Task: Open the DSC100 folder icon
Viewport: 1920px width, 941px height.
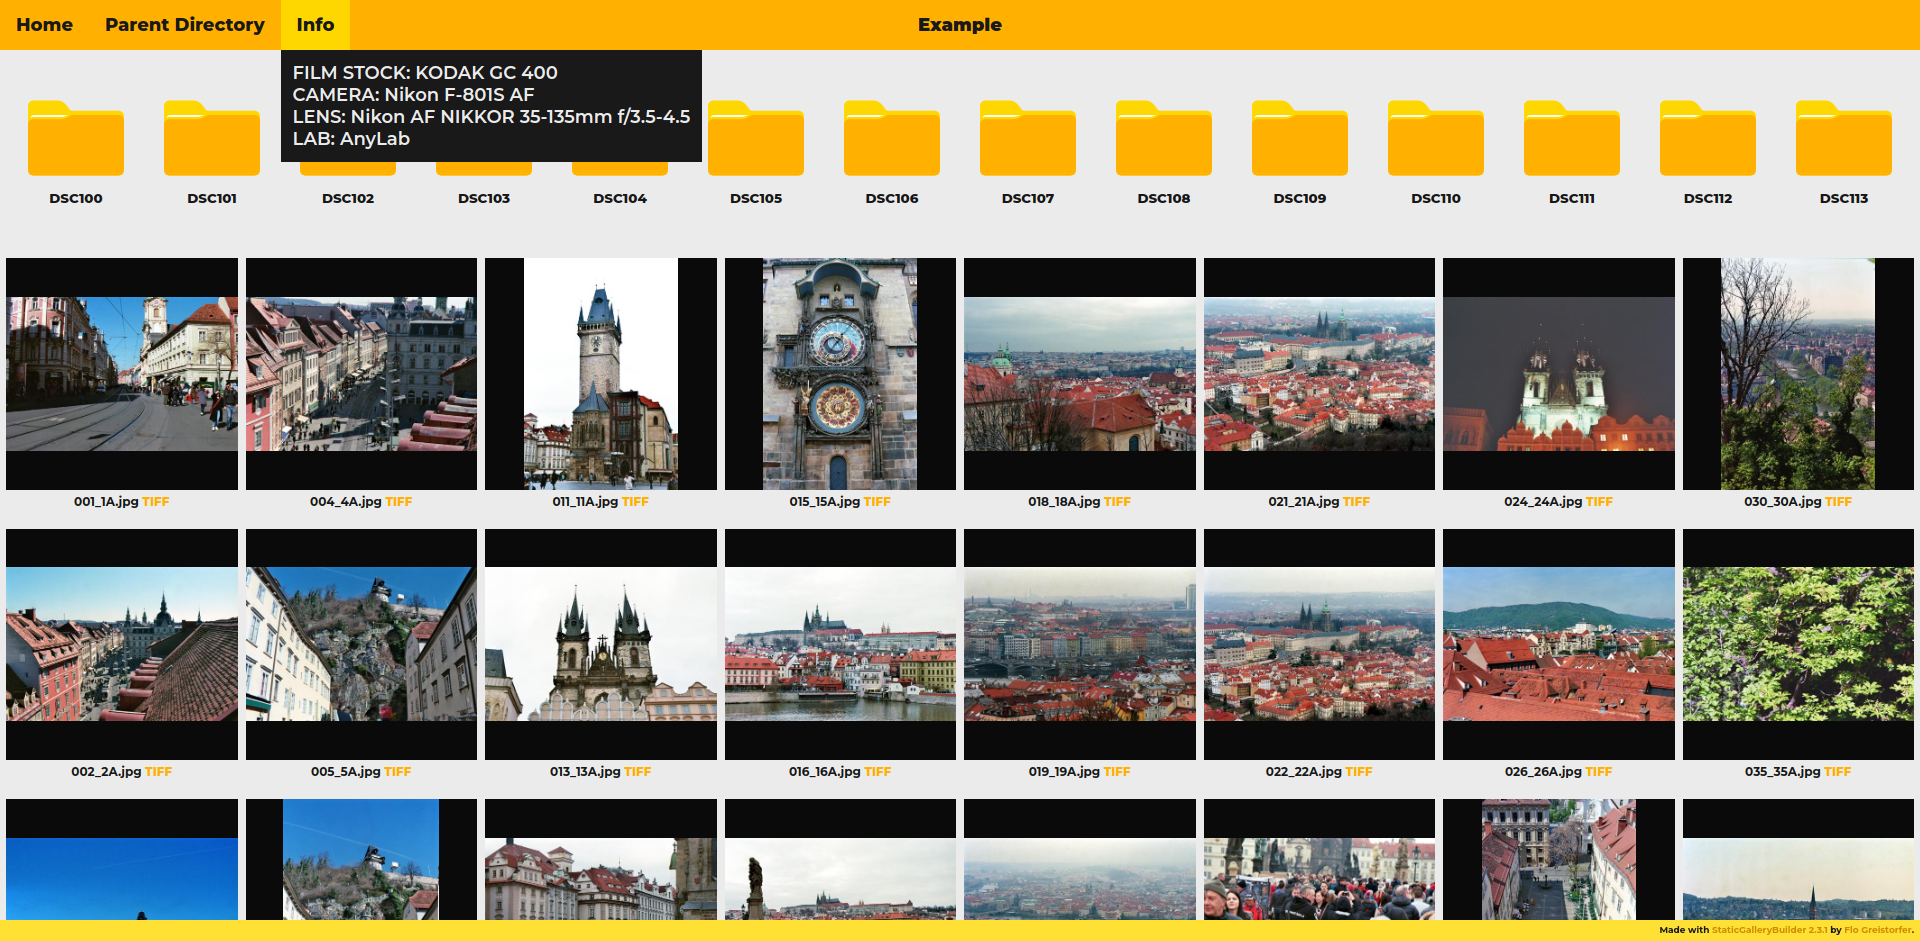Action: point(76,139)
